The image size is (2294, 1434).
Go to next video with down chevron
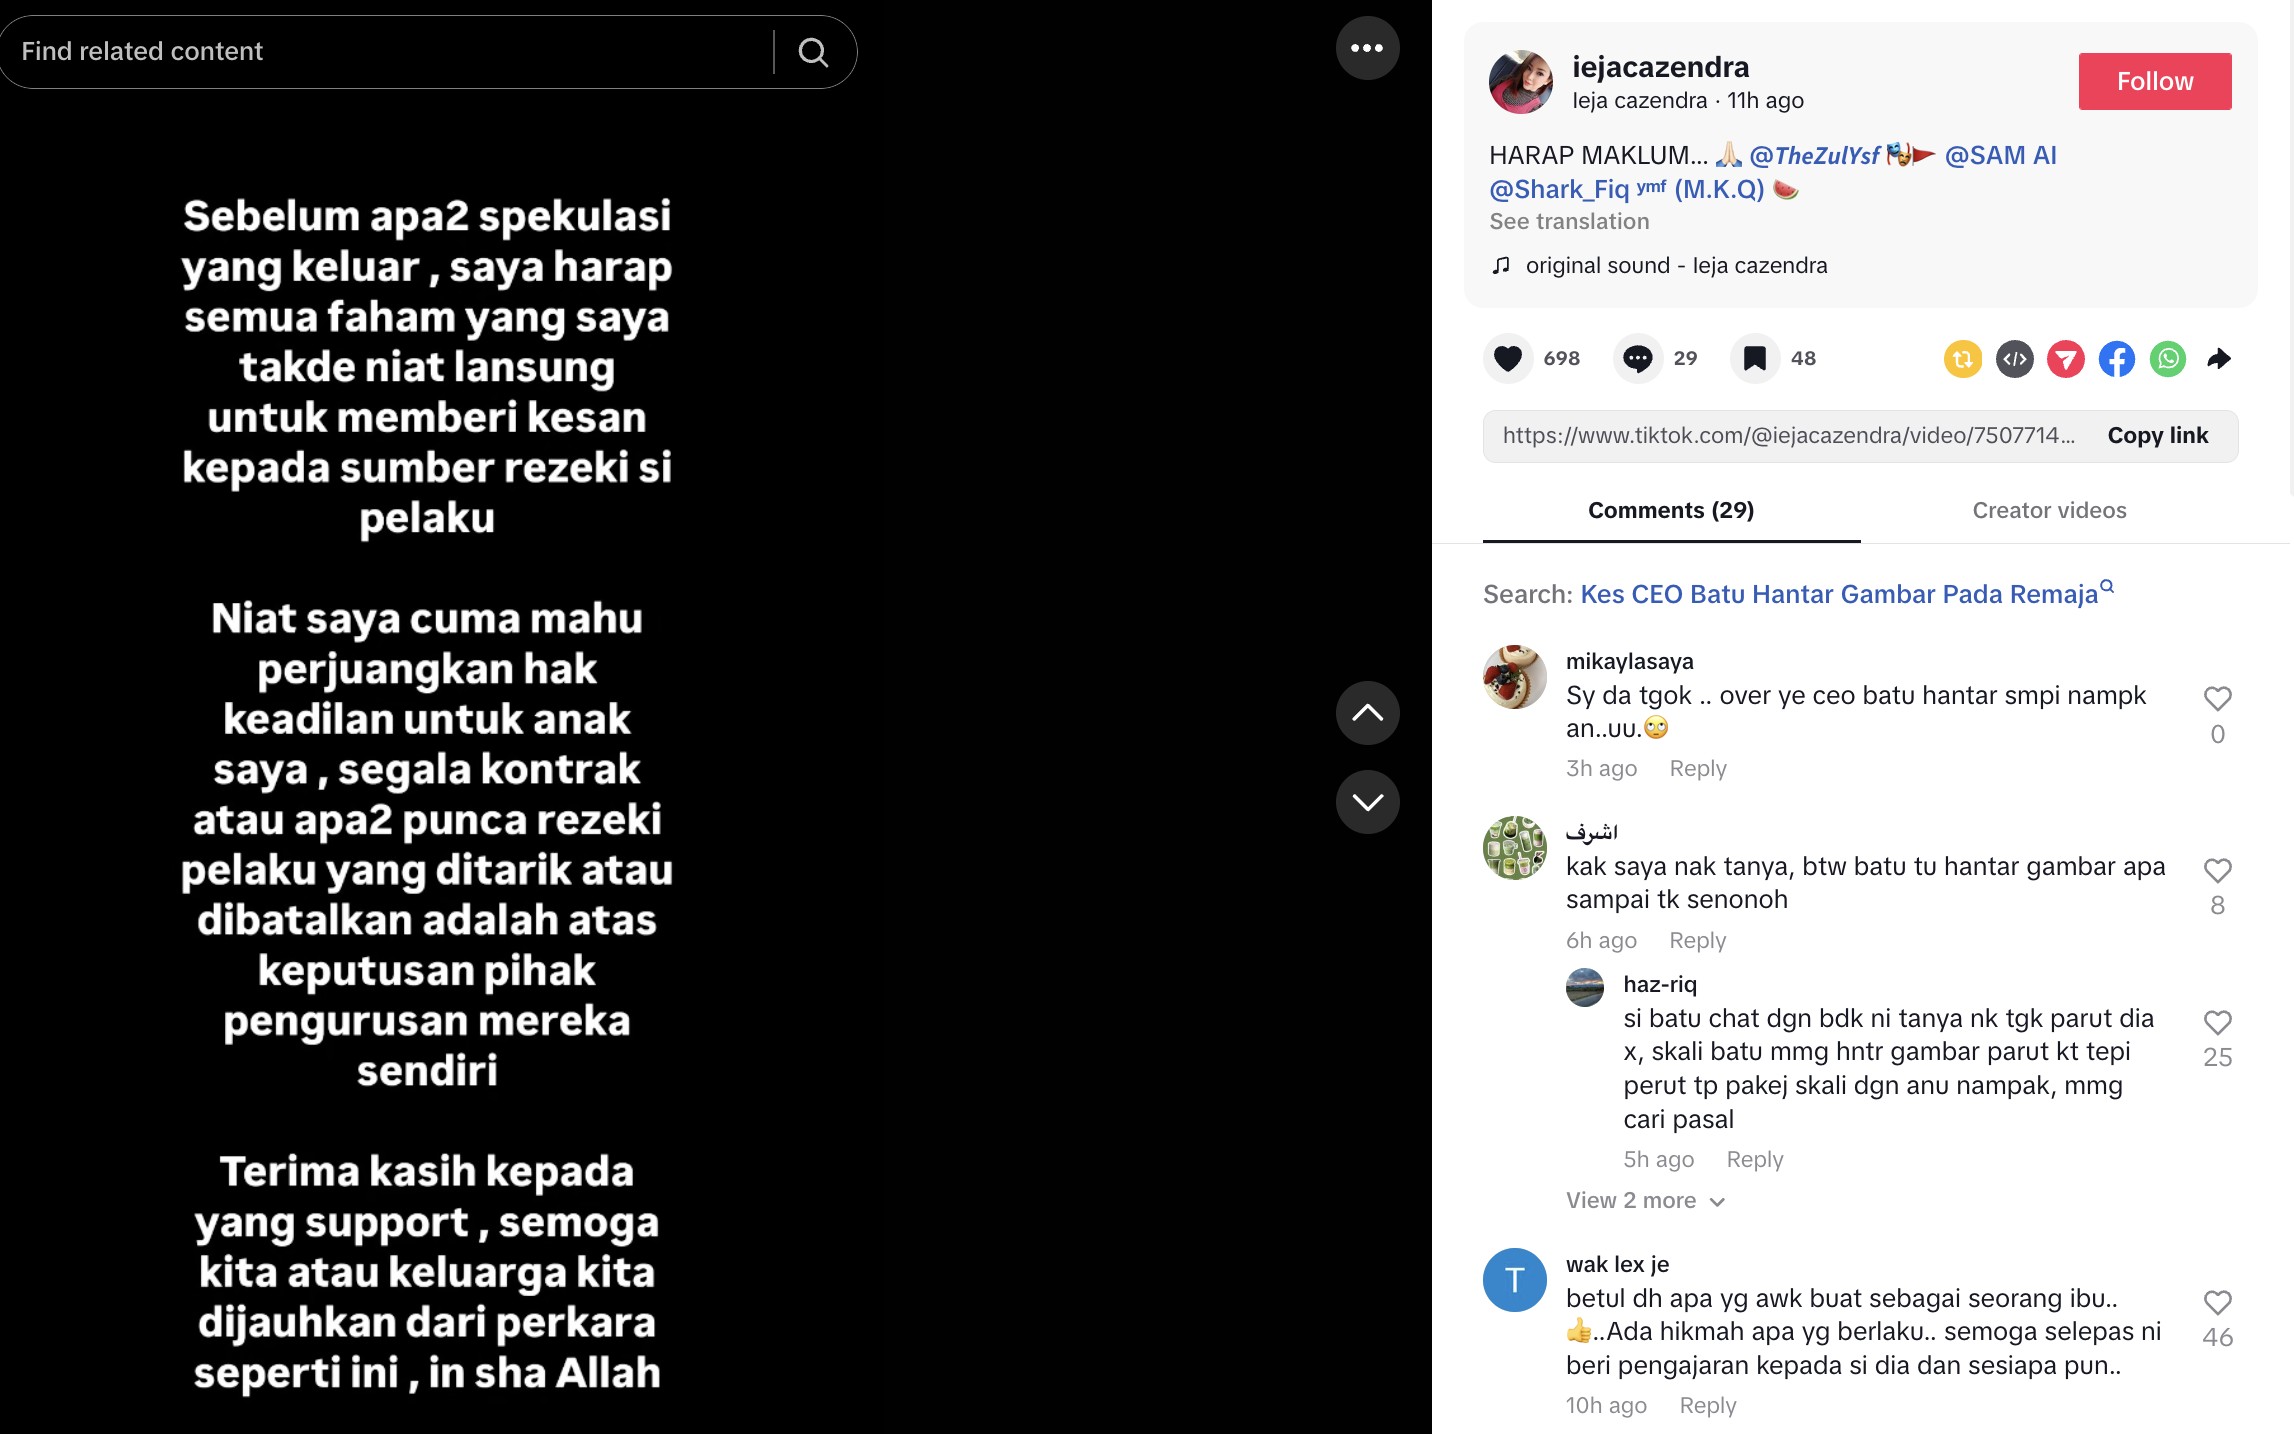pos(1367,802)
